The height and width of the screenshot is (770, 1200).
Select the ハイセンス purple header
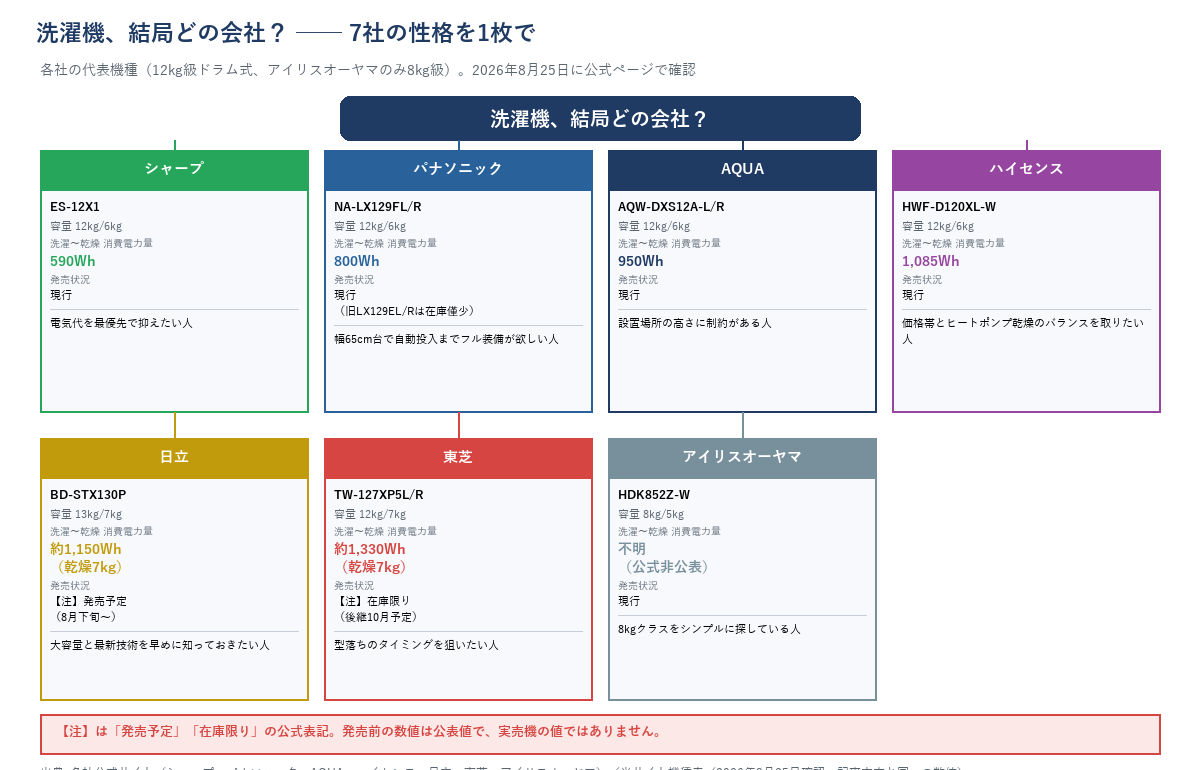(1026, 170)
